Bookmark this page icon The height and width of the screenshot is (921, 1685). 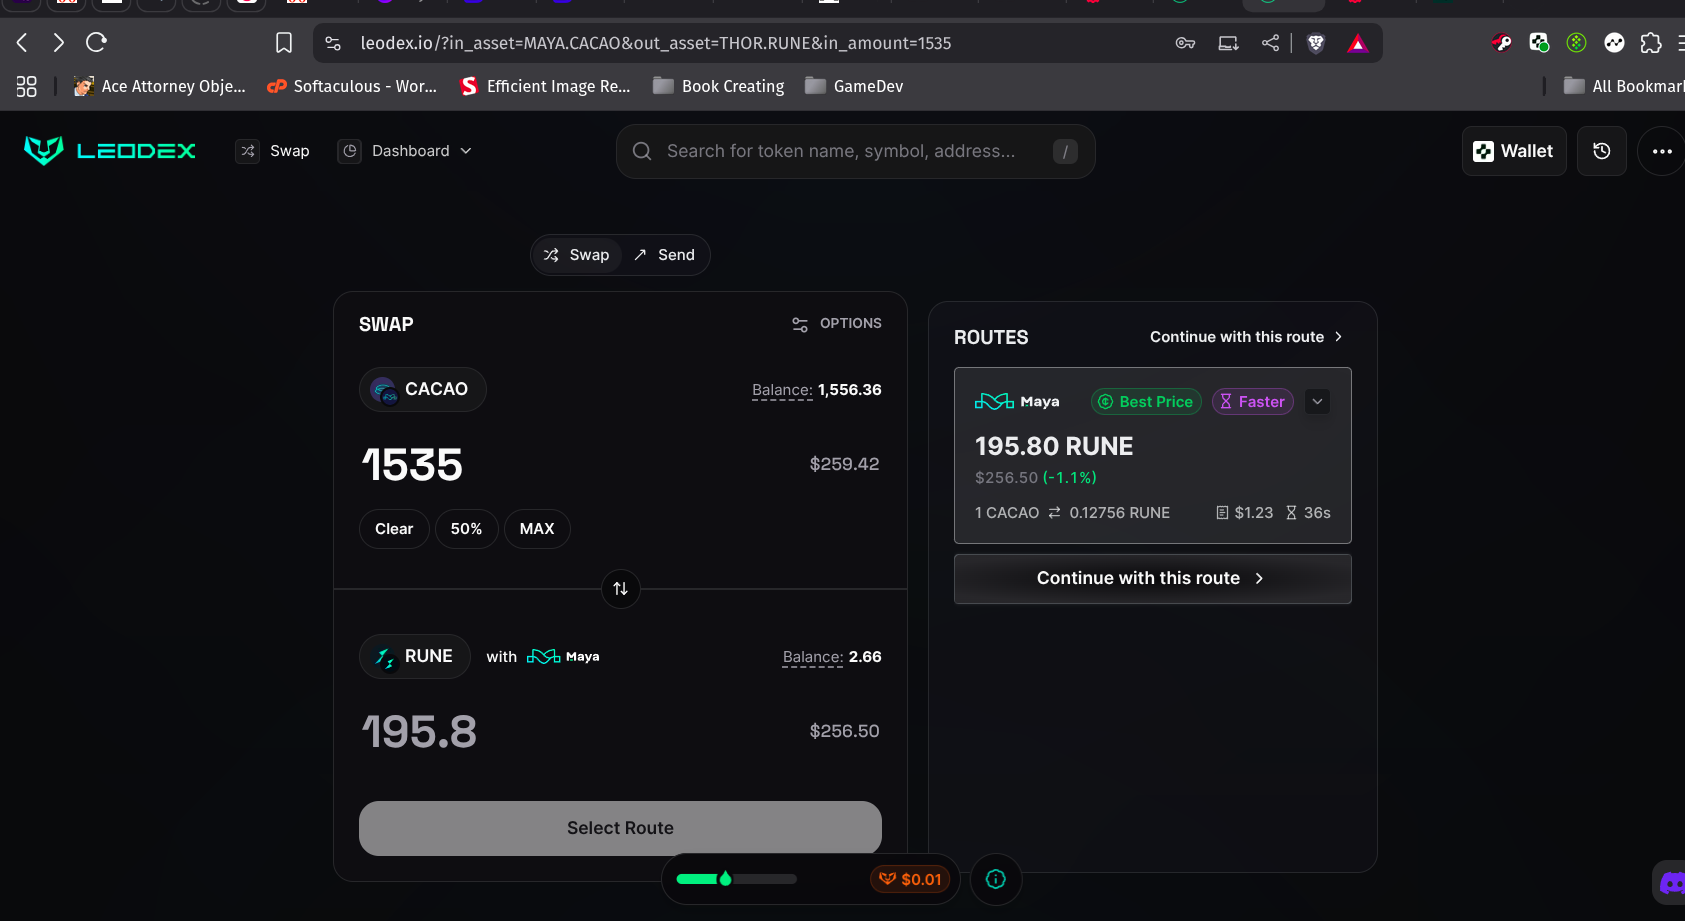[x=284, y=43]
